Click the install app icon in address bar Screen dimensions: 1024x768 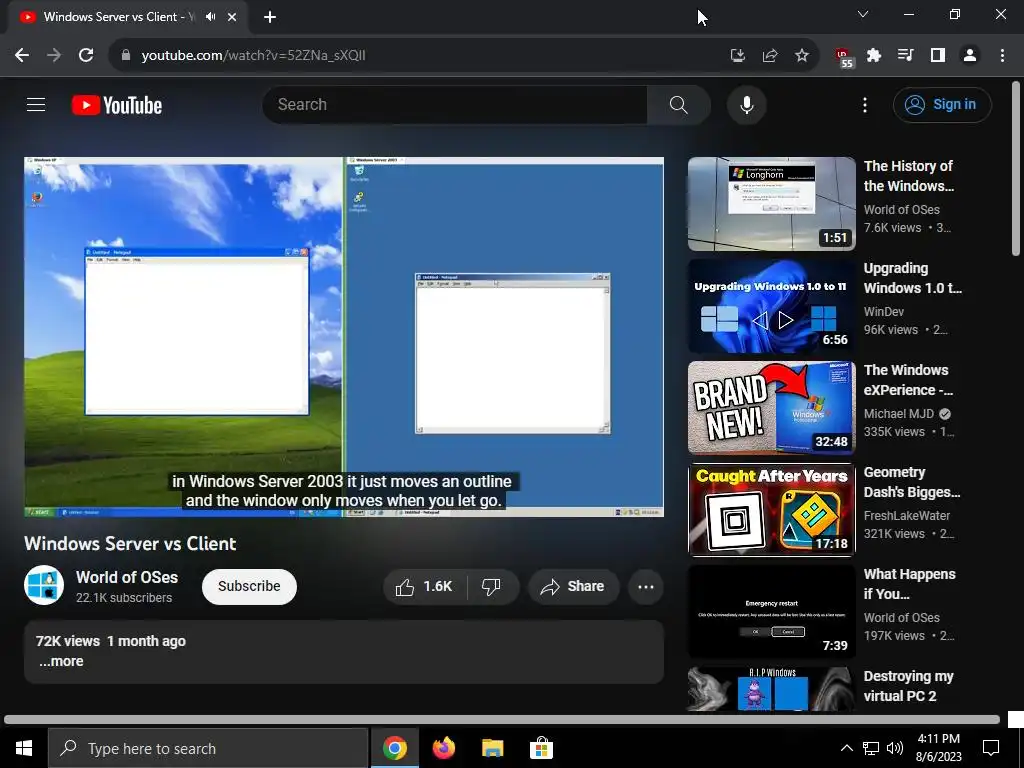[737, 56]
